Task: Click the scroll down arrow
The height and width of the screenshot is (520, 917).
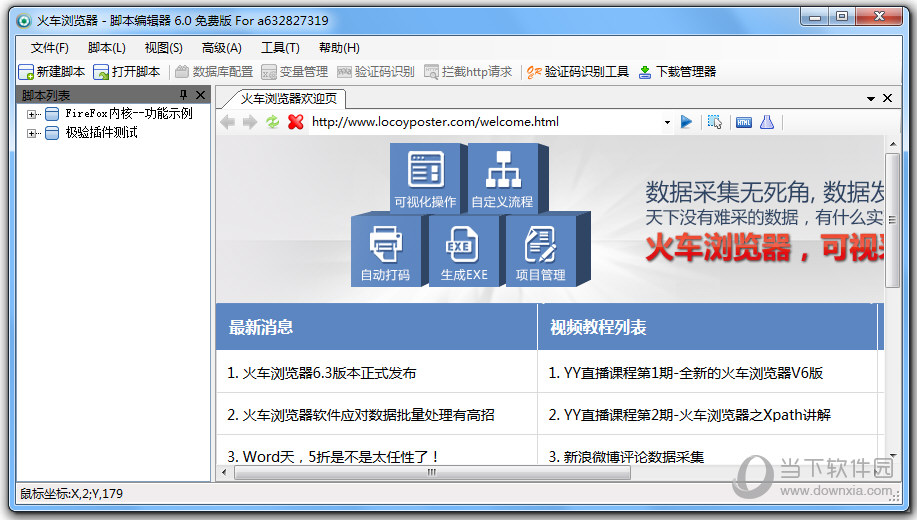Action: [x=892, y=455]
